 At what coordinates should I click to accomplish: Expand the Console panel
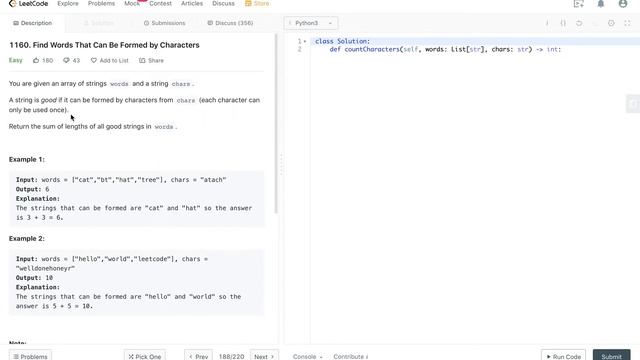pos(307,356)
